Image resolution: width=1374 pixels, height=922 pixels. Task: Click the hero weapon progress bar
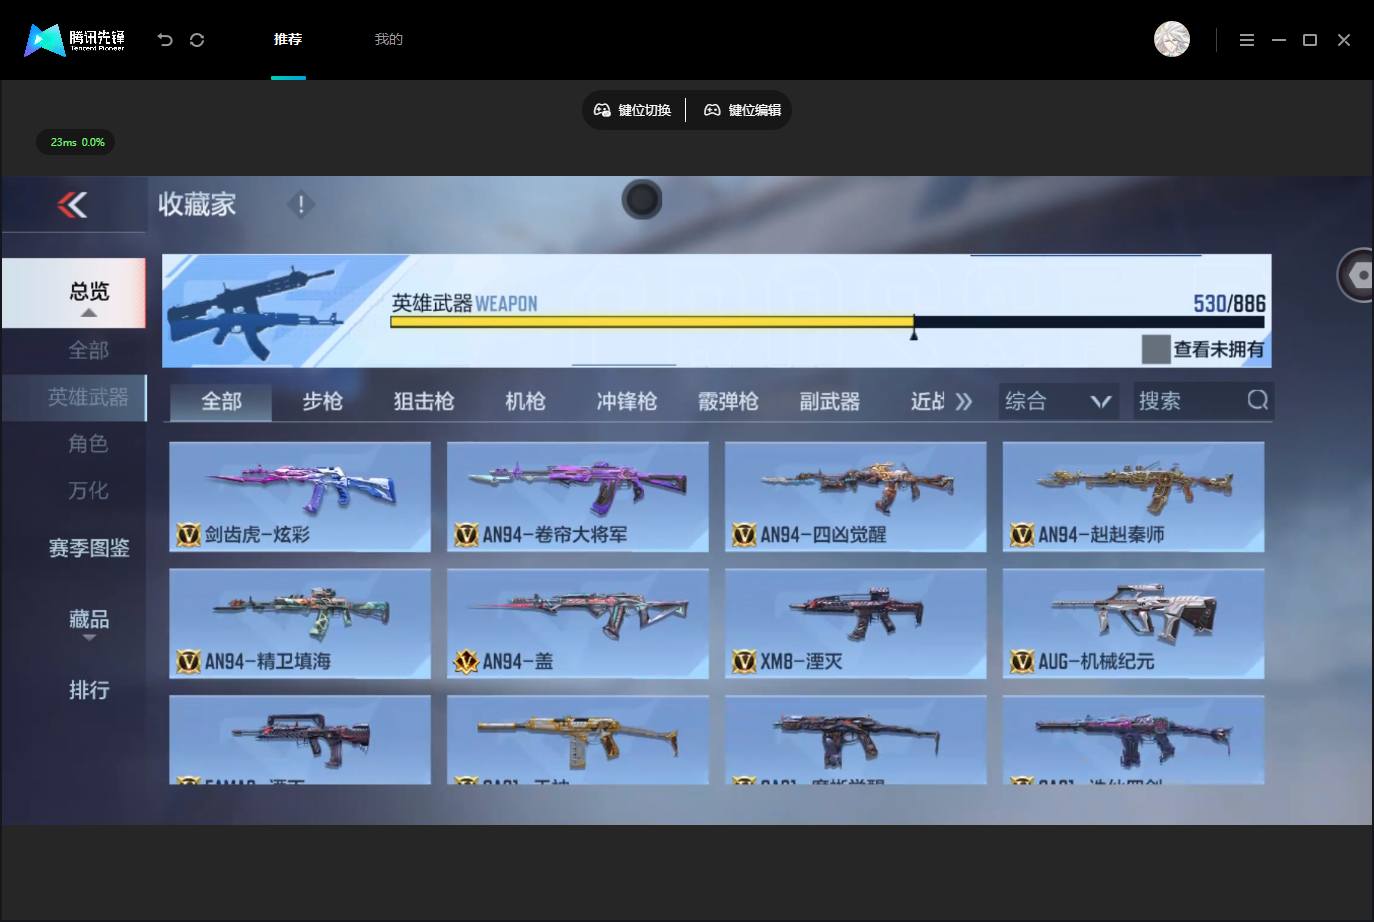tap(827, 322)
